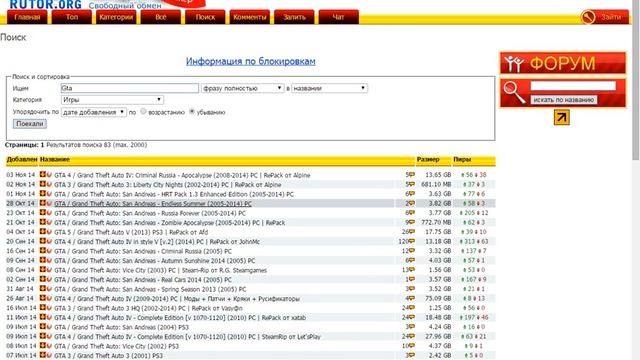
Task: Click the magnet icon for Criminal Russia - Apocalypse row
Action: coord(49,175)
